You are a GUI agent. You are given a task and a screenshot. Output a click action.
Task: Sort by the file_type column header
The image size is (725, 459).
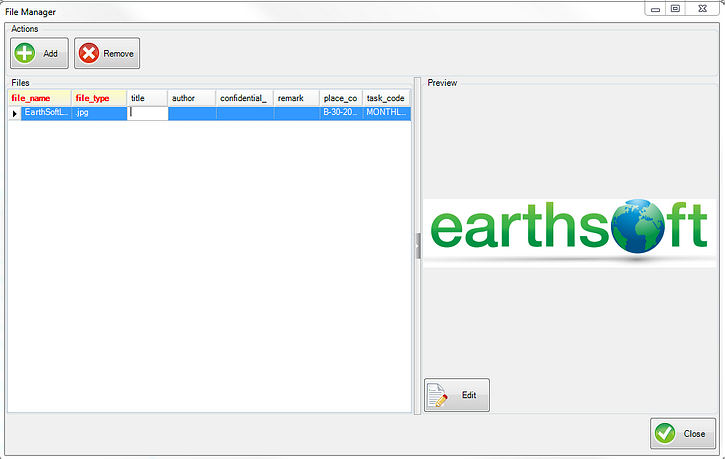click(x=98, y=98)
